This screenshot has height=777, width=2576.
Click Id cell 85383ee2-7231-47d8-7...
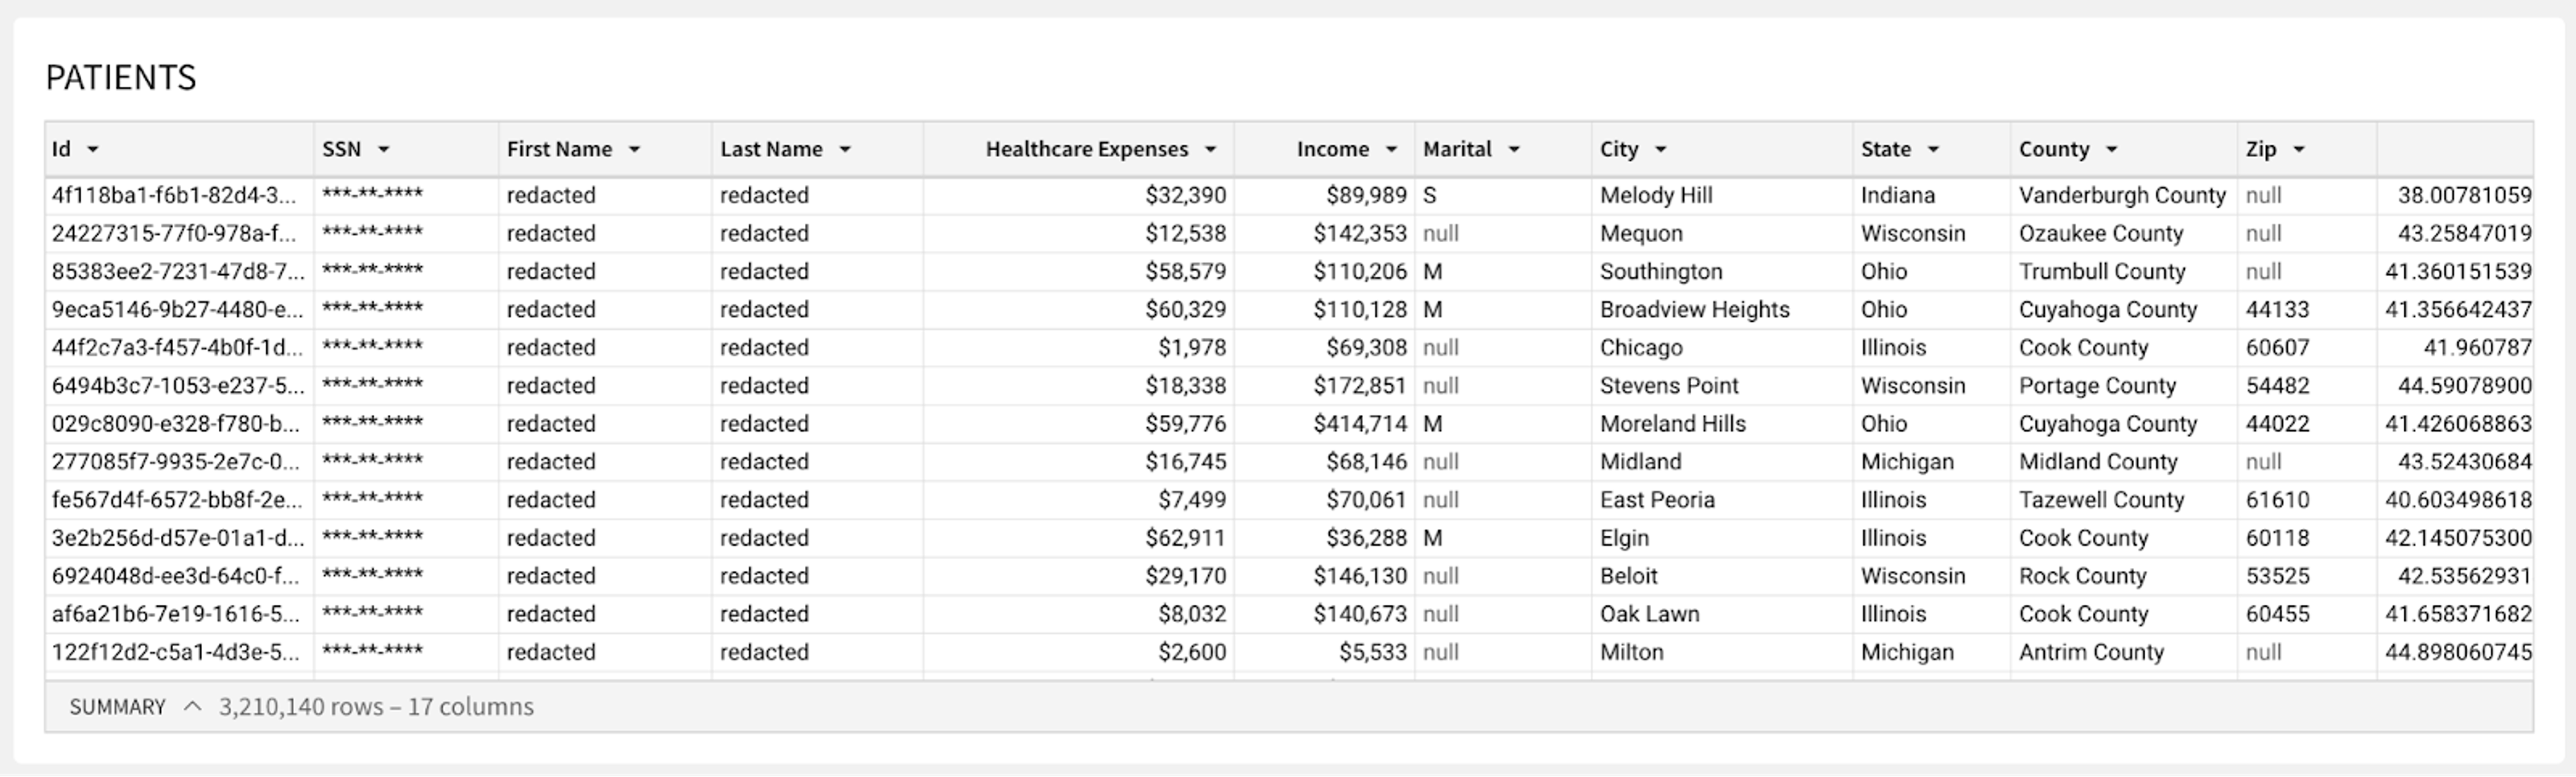(x=180, y=272)
